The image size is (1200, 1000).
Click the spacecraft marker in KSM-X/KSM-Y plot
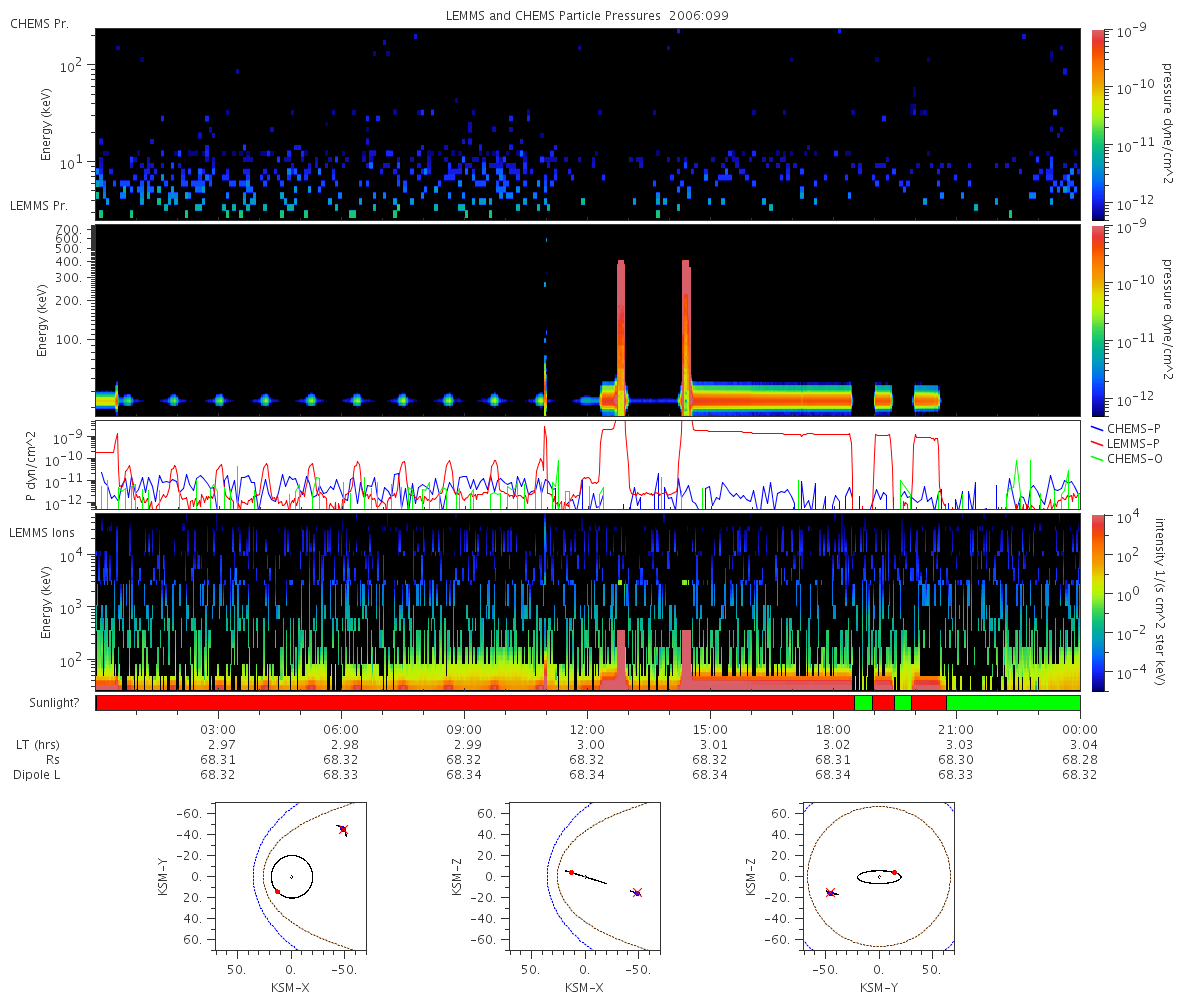pos(343,830)
